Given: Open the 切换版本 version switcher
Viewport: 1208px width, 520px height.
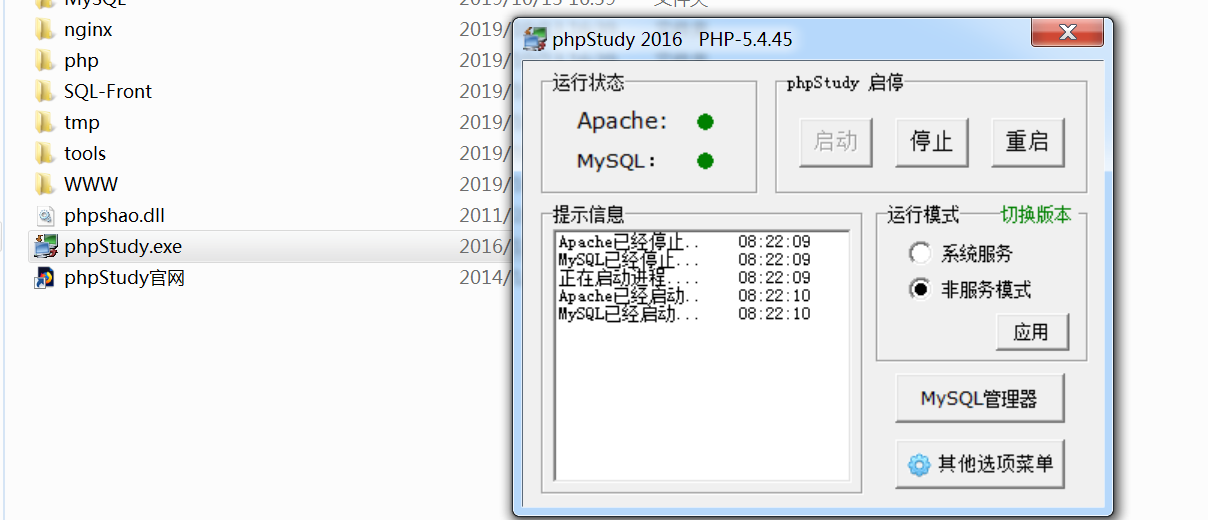Looking at the screenshot, I should point(1036,215).
